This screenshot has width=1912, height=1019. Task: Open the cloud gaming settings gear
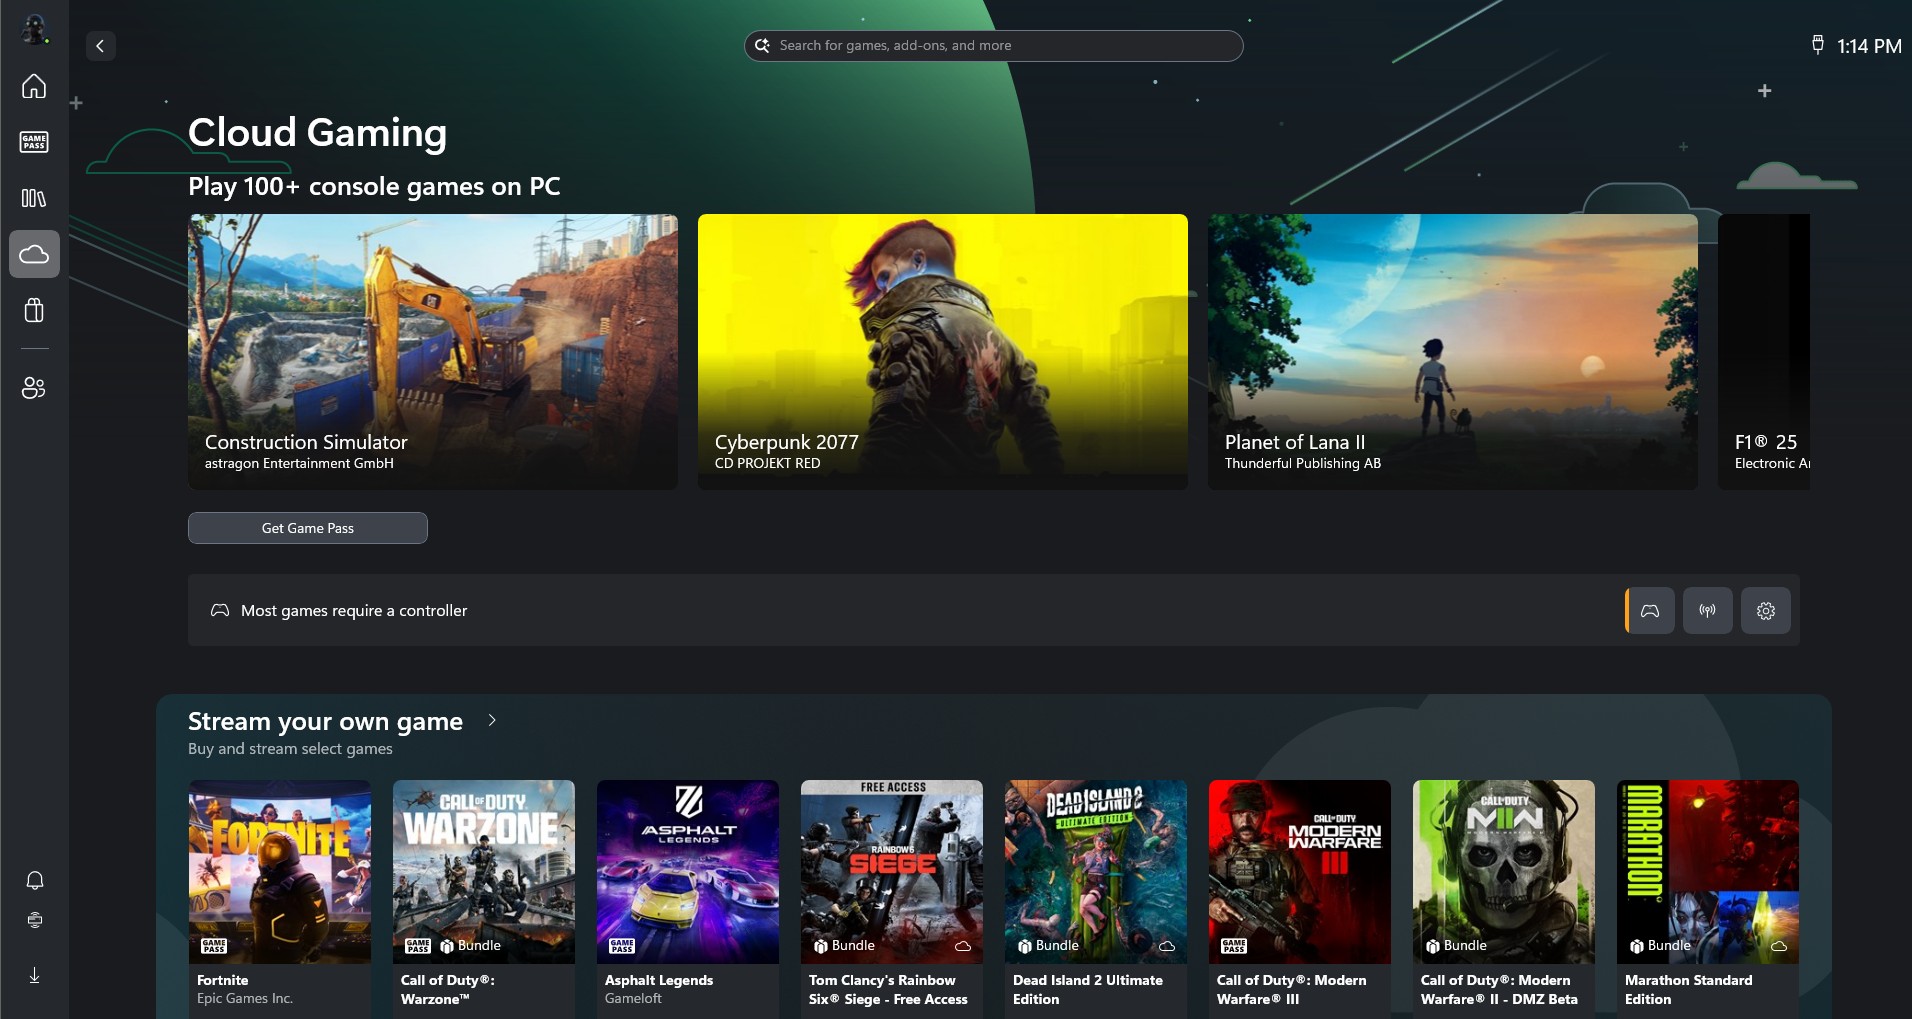click(1766, 610)
